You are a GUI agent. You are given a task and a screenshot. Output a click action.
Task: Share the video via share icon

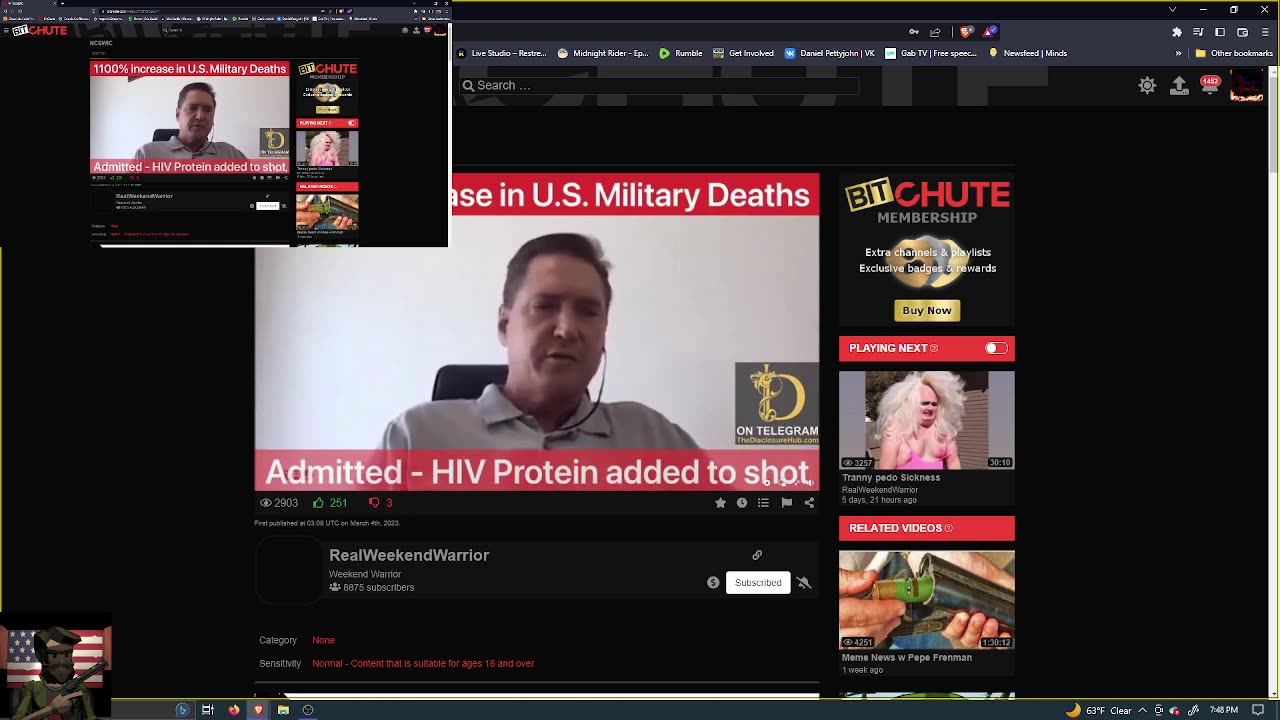(x=809, y=503)
